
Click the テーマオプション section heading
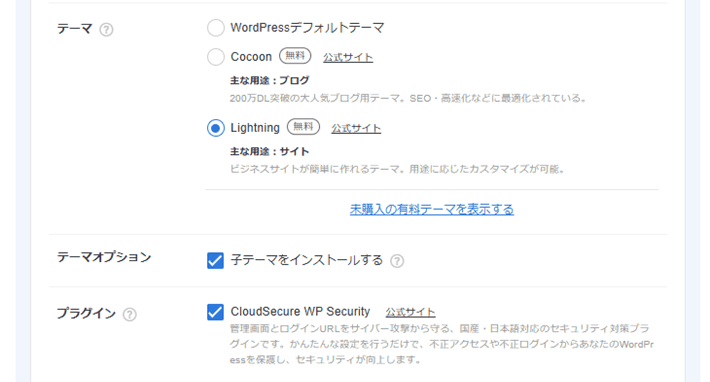coord(104,258)
